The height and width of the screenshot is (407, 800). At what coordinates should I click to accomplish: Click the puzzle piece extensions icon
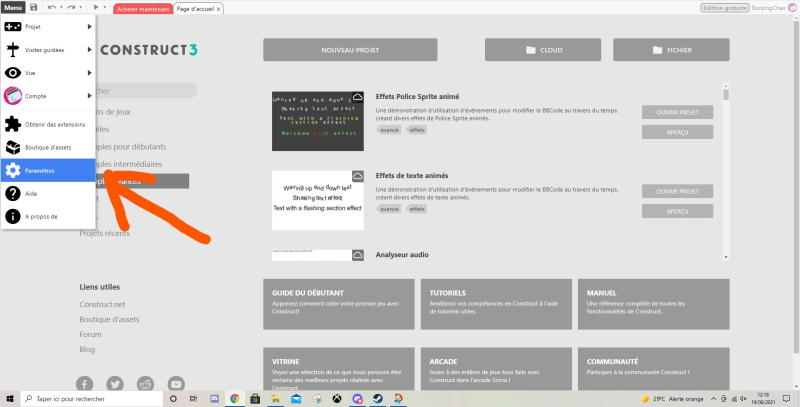click(x=13, y=124)
